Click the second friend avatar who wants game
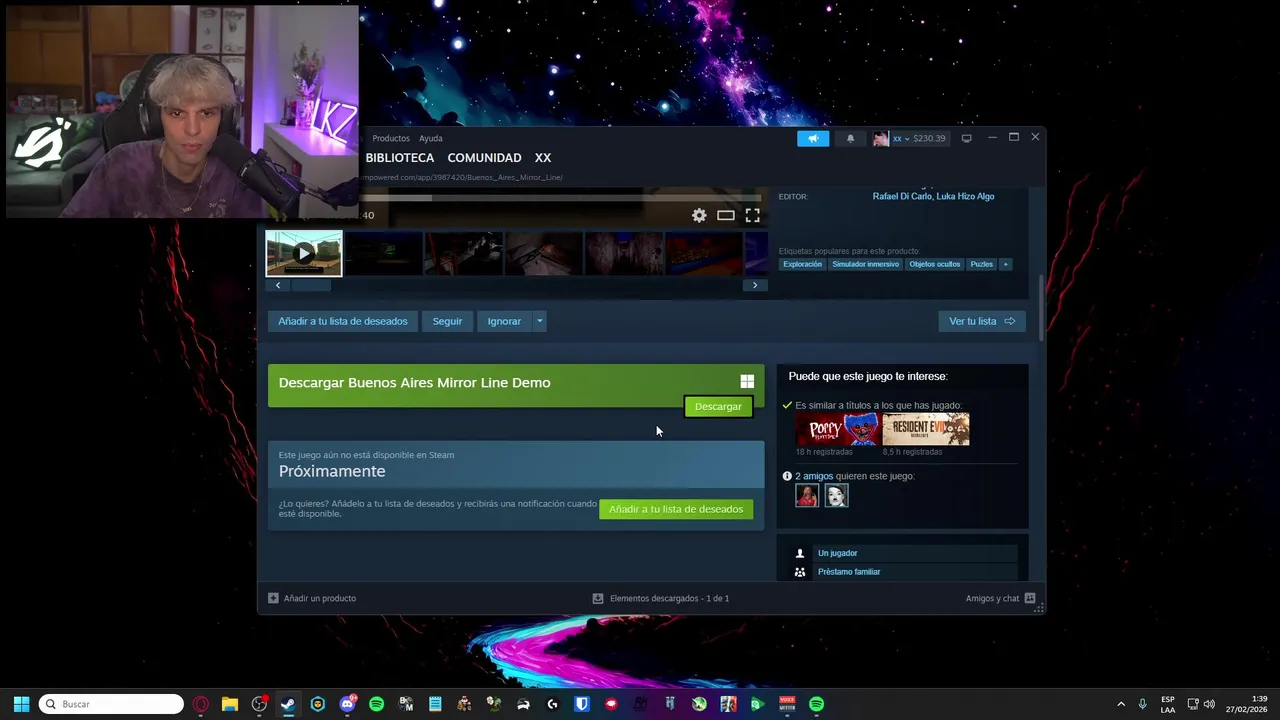The height and width of the screenshot is (720, 1280). click(836, 495)
